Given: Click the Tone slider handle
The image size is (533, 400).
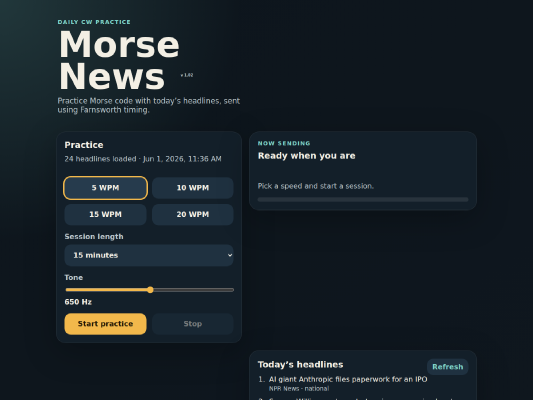Looking at the screenshot, I should click(x=150, y=290).
